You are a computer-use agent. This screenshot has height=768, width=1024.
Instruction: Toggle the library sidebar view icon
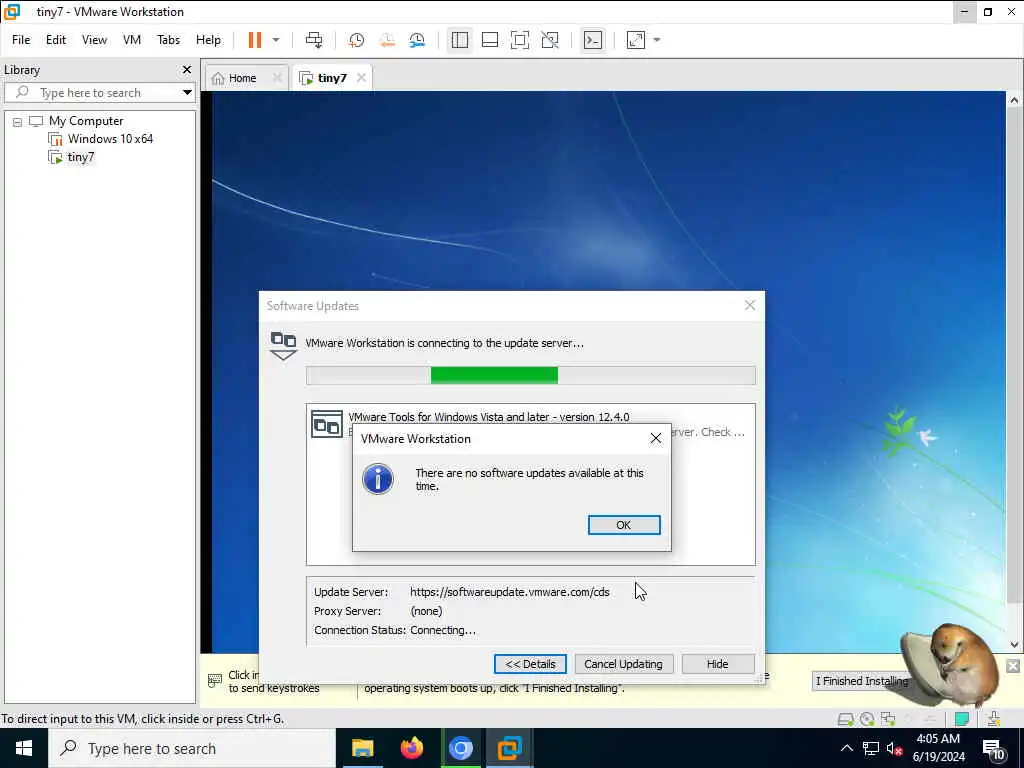point(460,40)
